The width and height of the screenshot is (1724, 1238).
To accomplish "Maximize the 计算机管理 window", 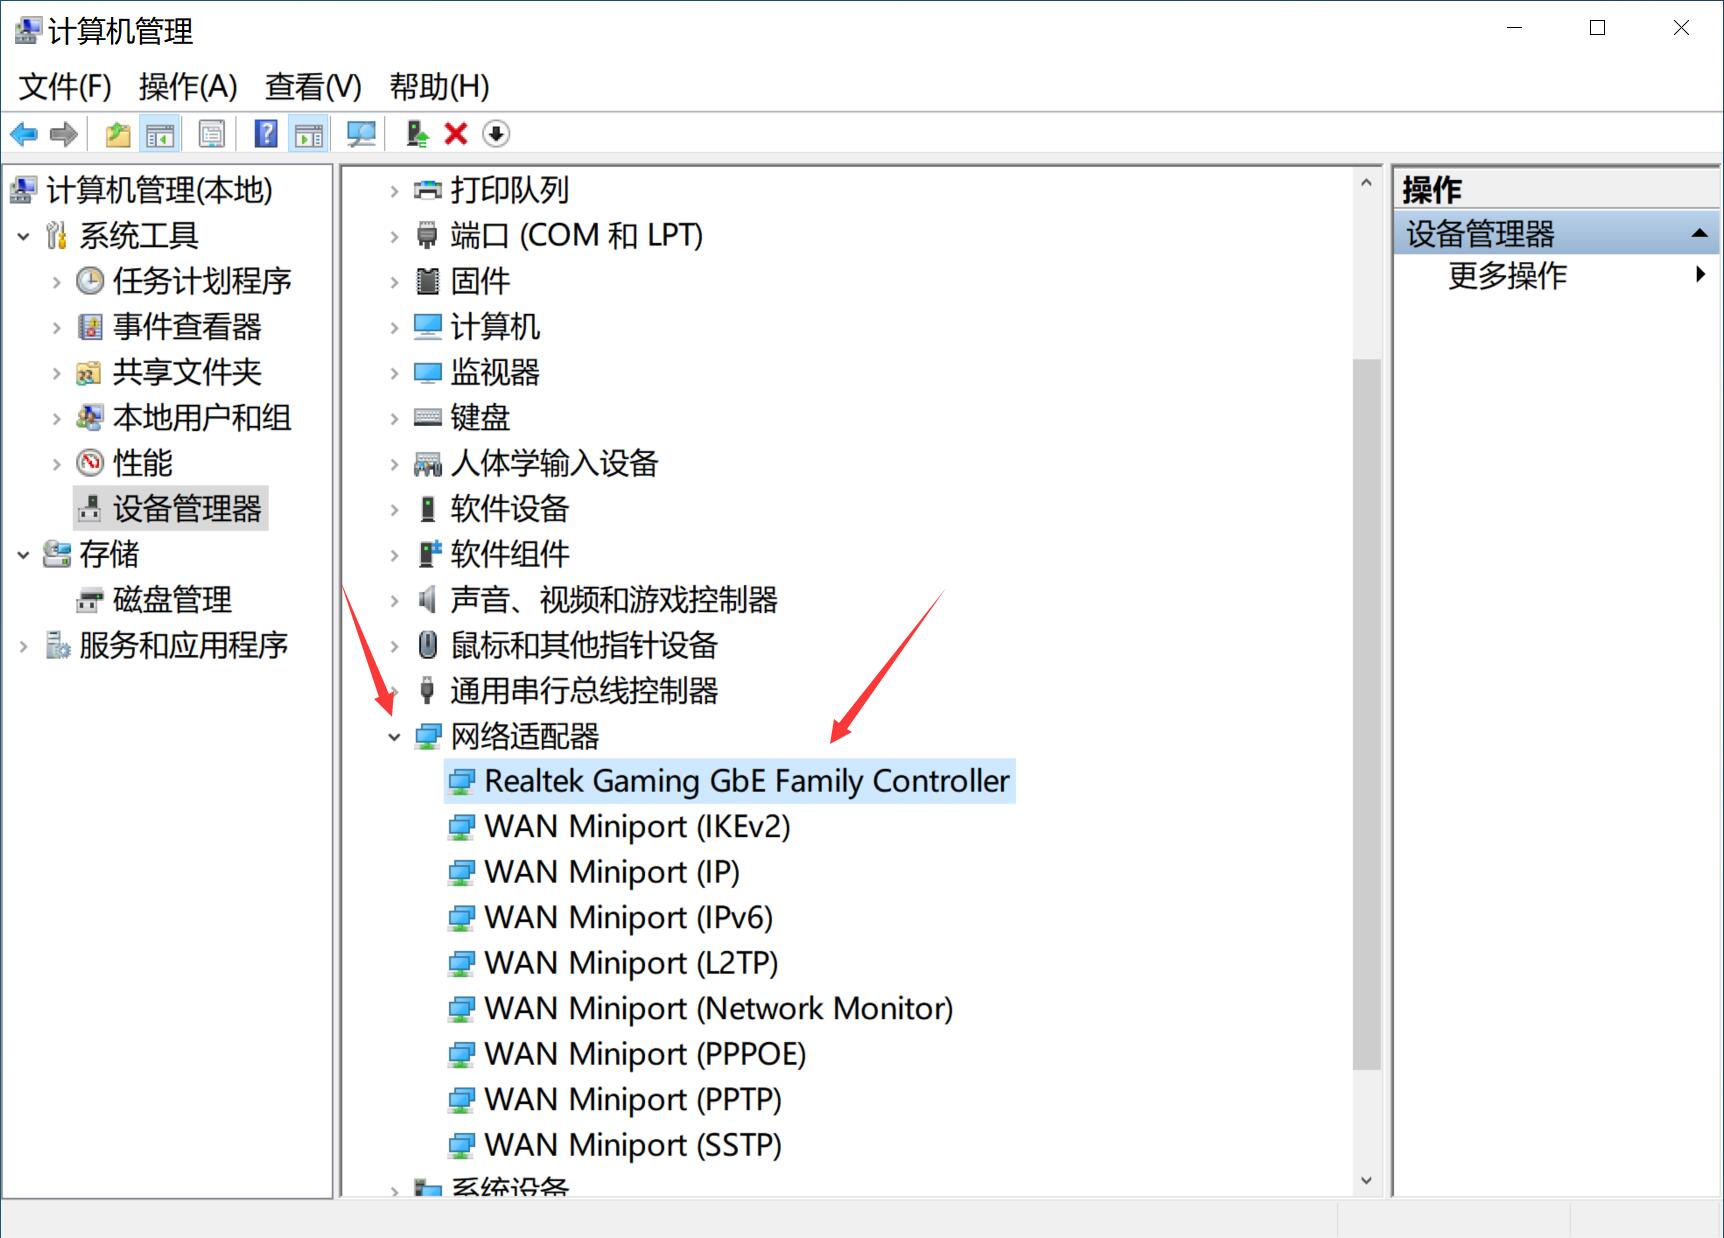I will [1598, 28].
